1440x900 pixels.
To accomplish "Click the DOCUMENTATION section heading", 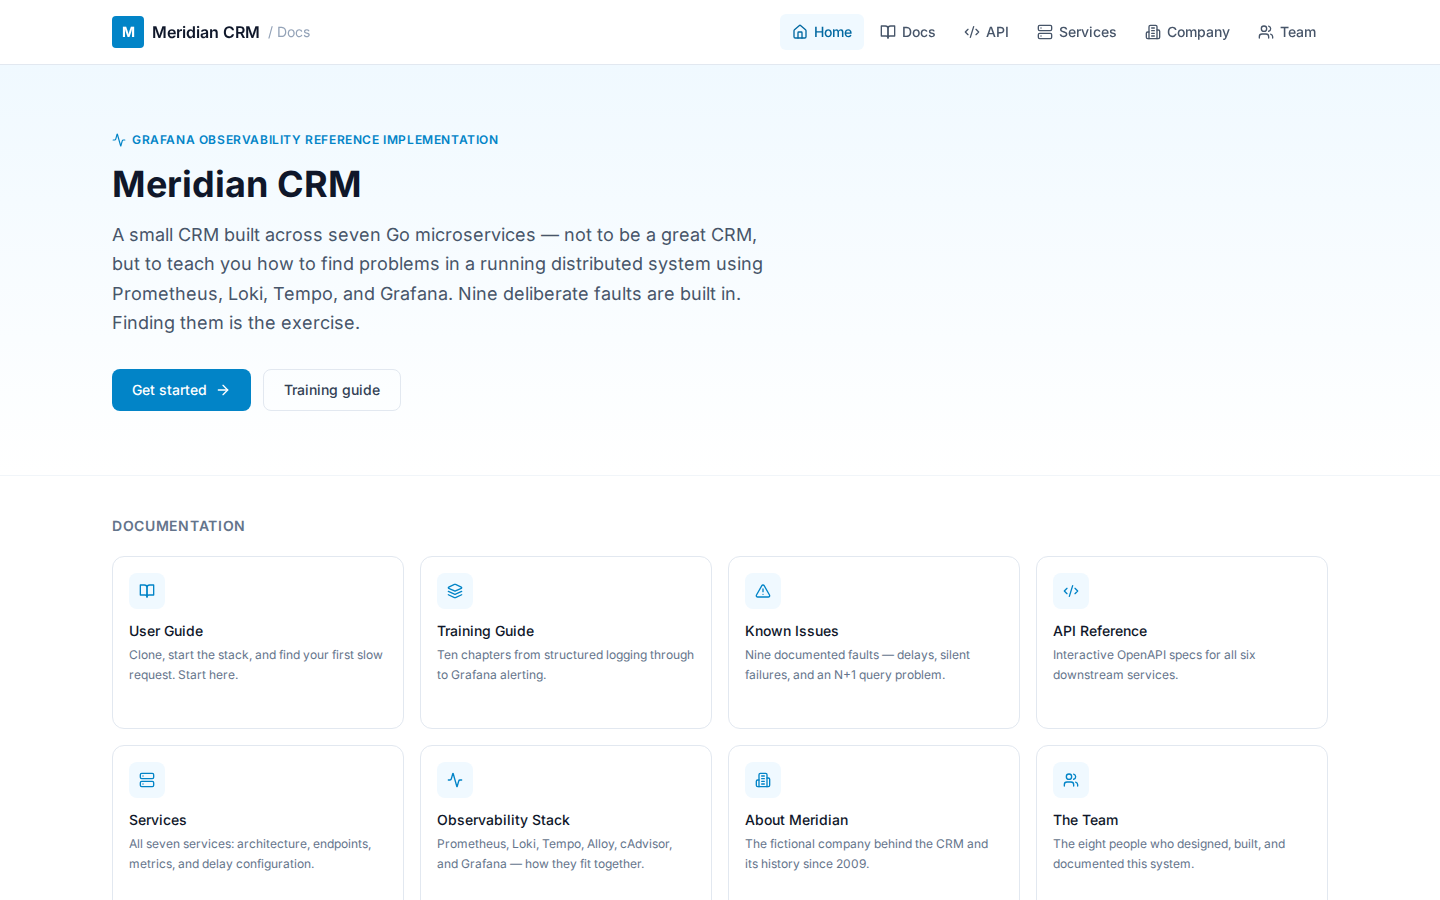I will (x=178, y=526).
